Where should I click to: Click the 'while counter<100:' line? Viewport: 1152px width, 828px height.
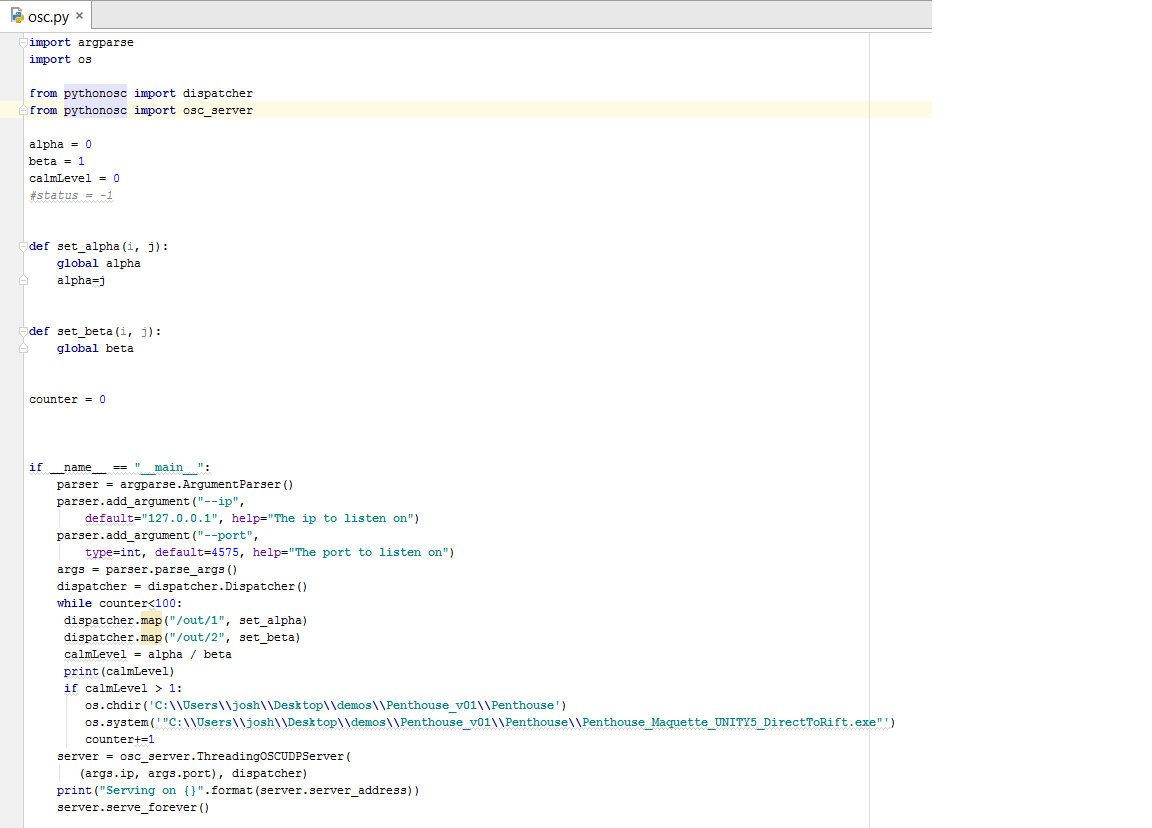pos(119,603)
